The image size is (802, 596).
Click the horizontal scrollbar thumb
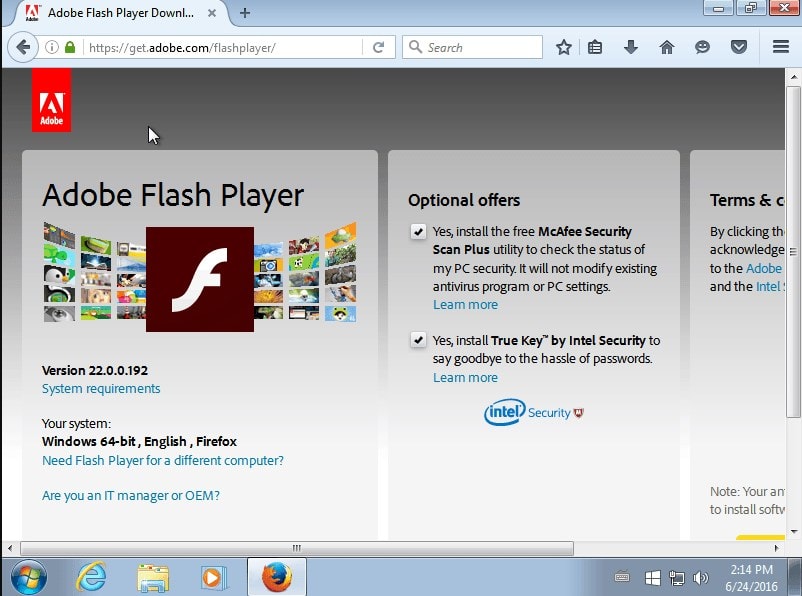pos(297,548)
